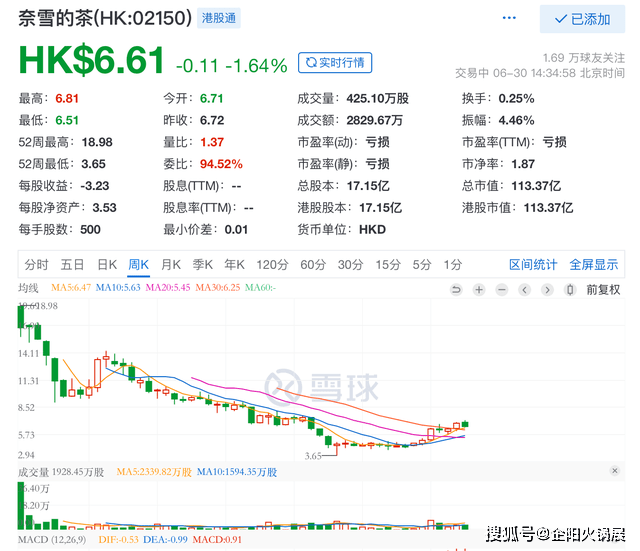Zoom in chart with plus icon
The width and height of the screenshot is (640, 551).
(x=479, y=290)
